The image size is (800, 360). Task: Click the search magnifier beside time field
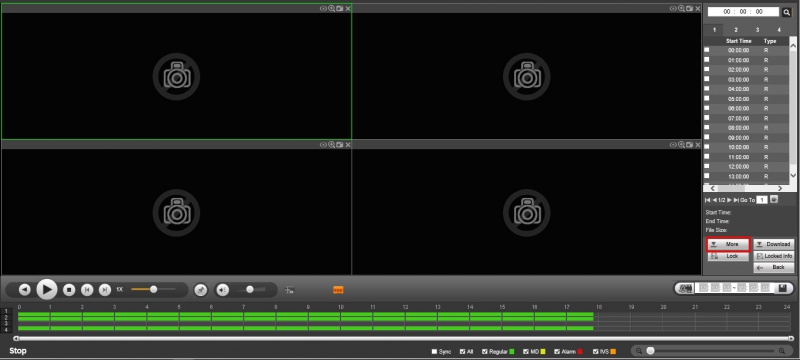(786, 12)
